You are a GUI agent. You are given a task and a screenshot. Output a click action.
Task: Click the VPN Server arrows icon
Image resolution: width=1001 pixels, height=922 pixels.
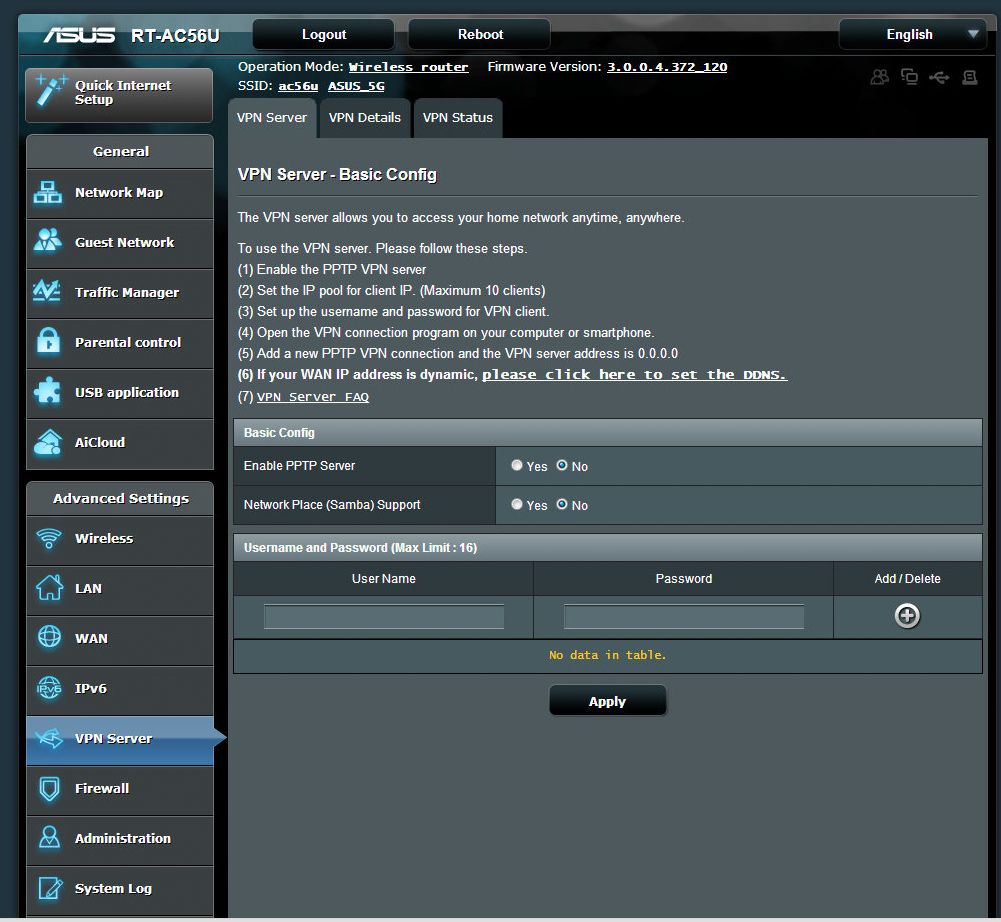coord(49,738)
